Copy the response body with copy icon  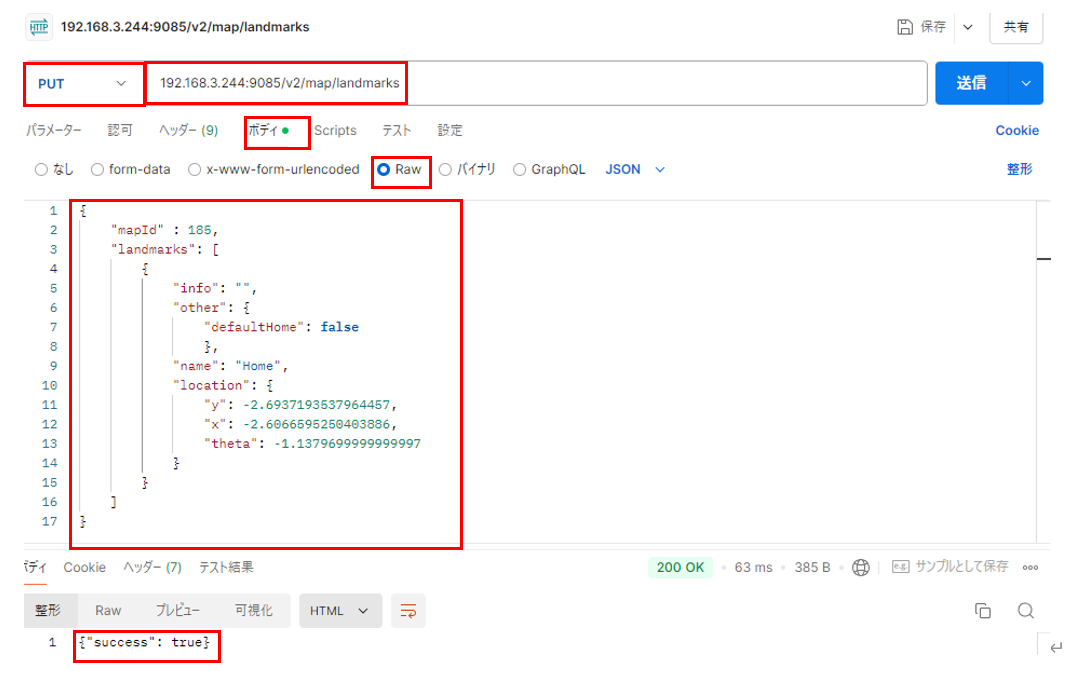(x=982, y=611)
